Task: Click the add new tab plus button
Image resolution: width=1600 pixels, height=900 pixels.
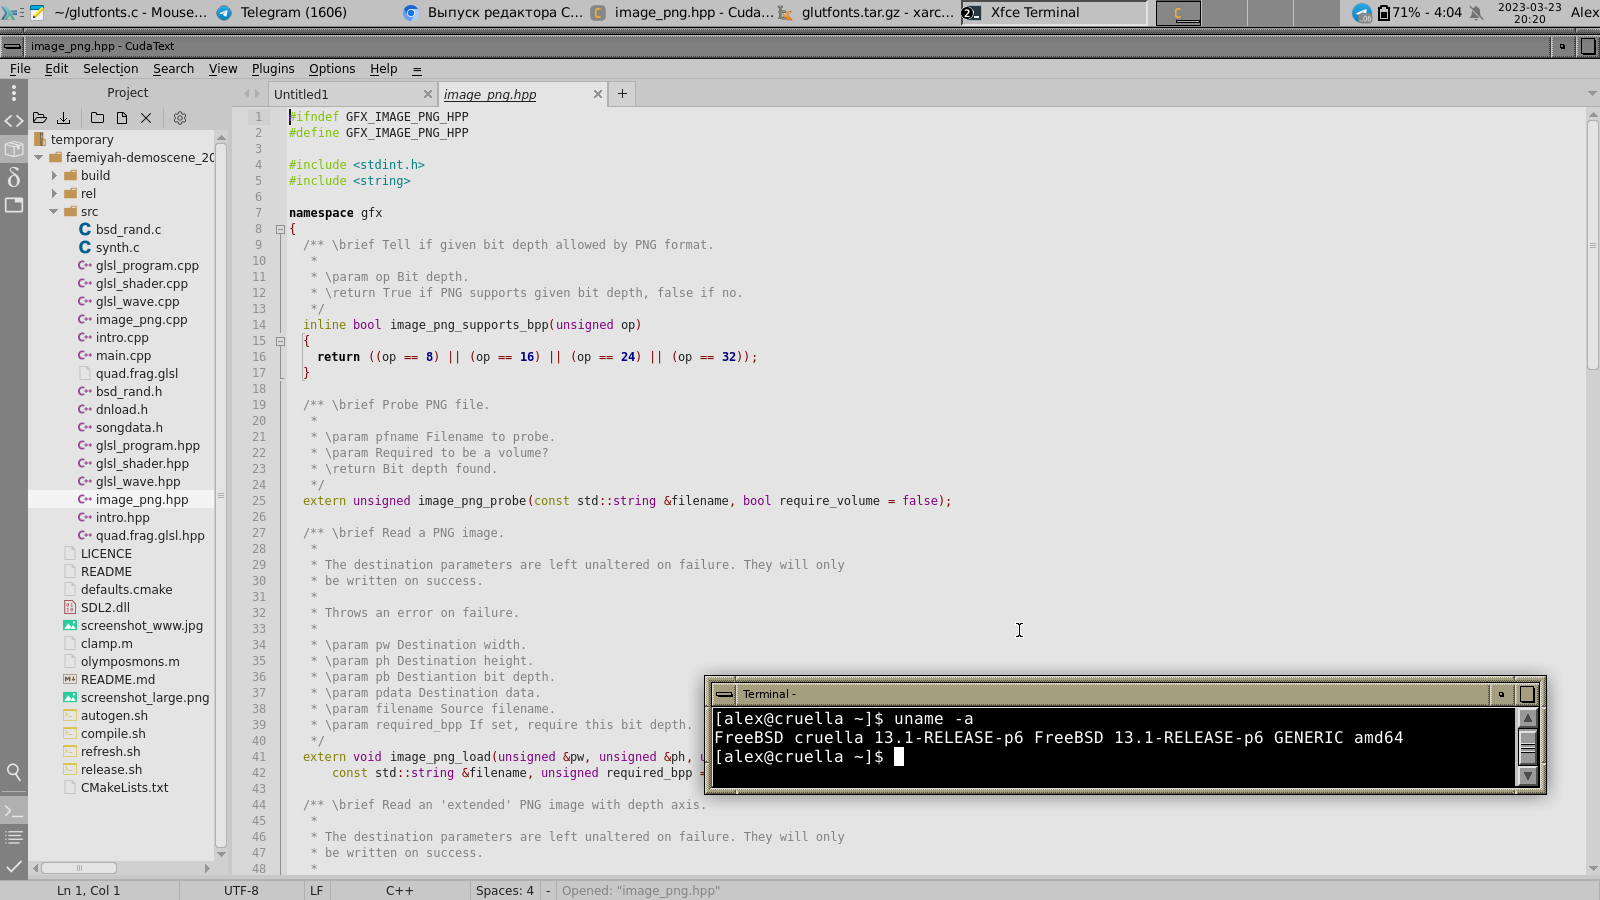Action: [622, 94]
